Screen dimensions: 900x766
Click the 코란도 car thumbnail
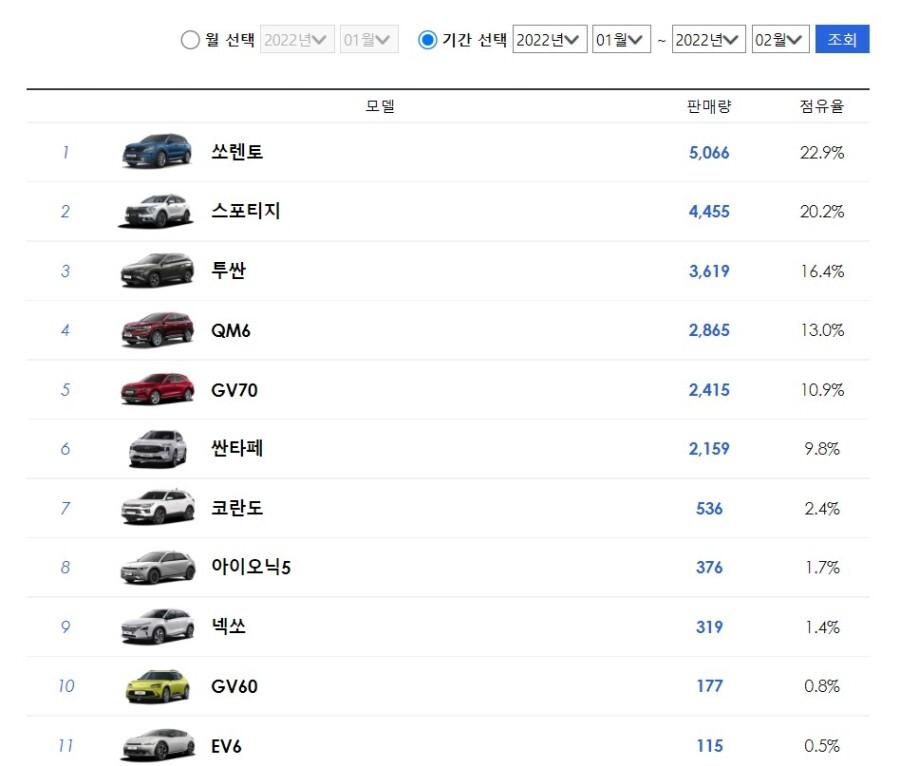(x=157, y=507)
